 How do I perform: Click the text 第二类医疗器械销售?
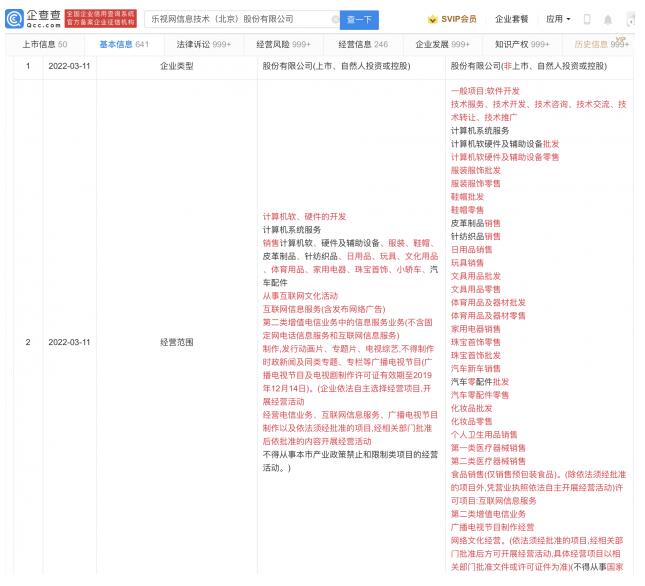coord(488,461)
